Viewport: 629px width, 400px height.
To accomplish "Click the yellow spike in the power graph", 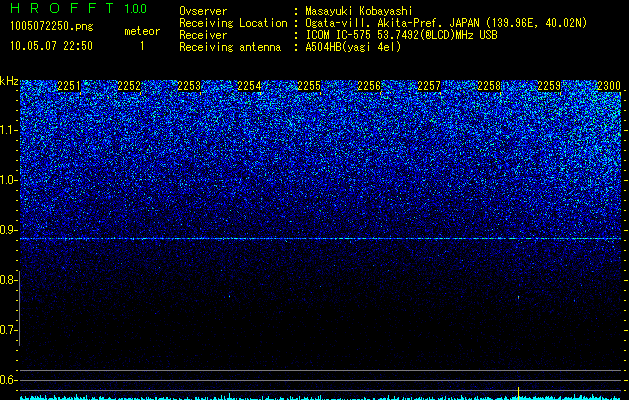I will (x=519, y=392).
